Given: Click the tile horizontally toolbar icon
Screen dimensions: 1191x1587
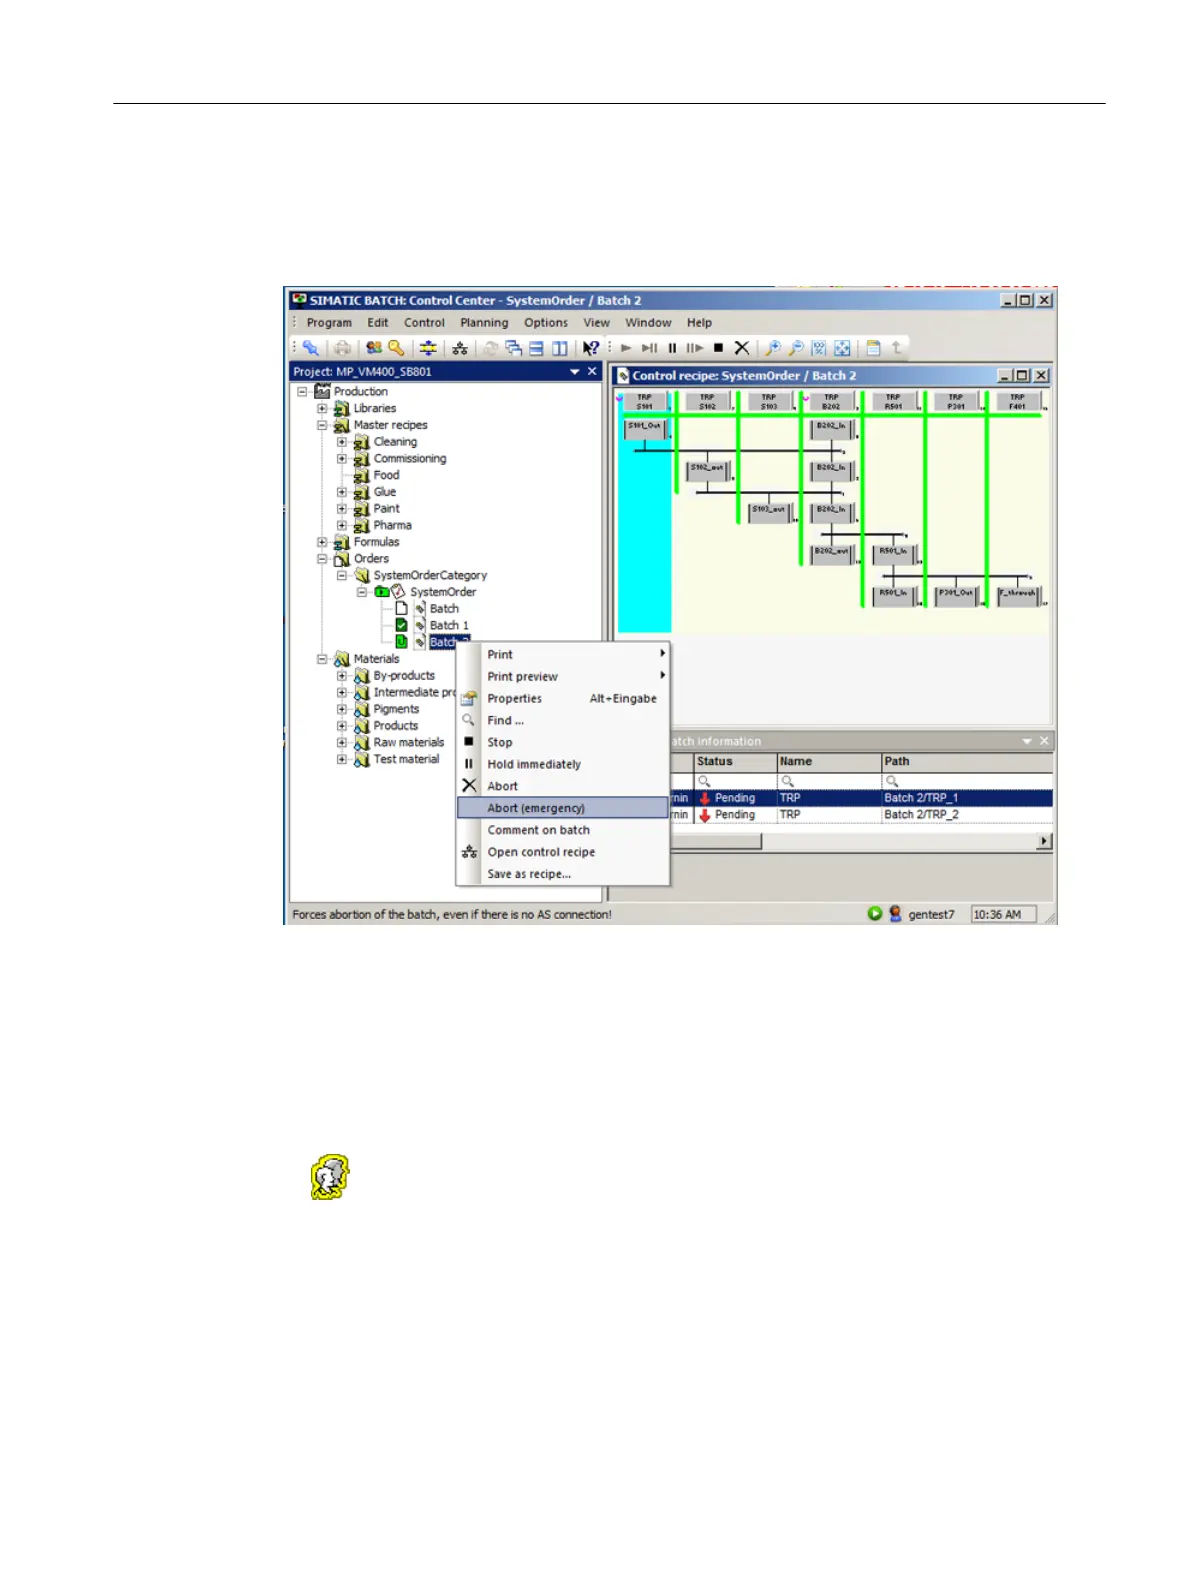Looking at the screenshot, I should [536, 348].
